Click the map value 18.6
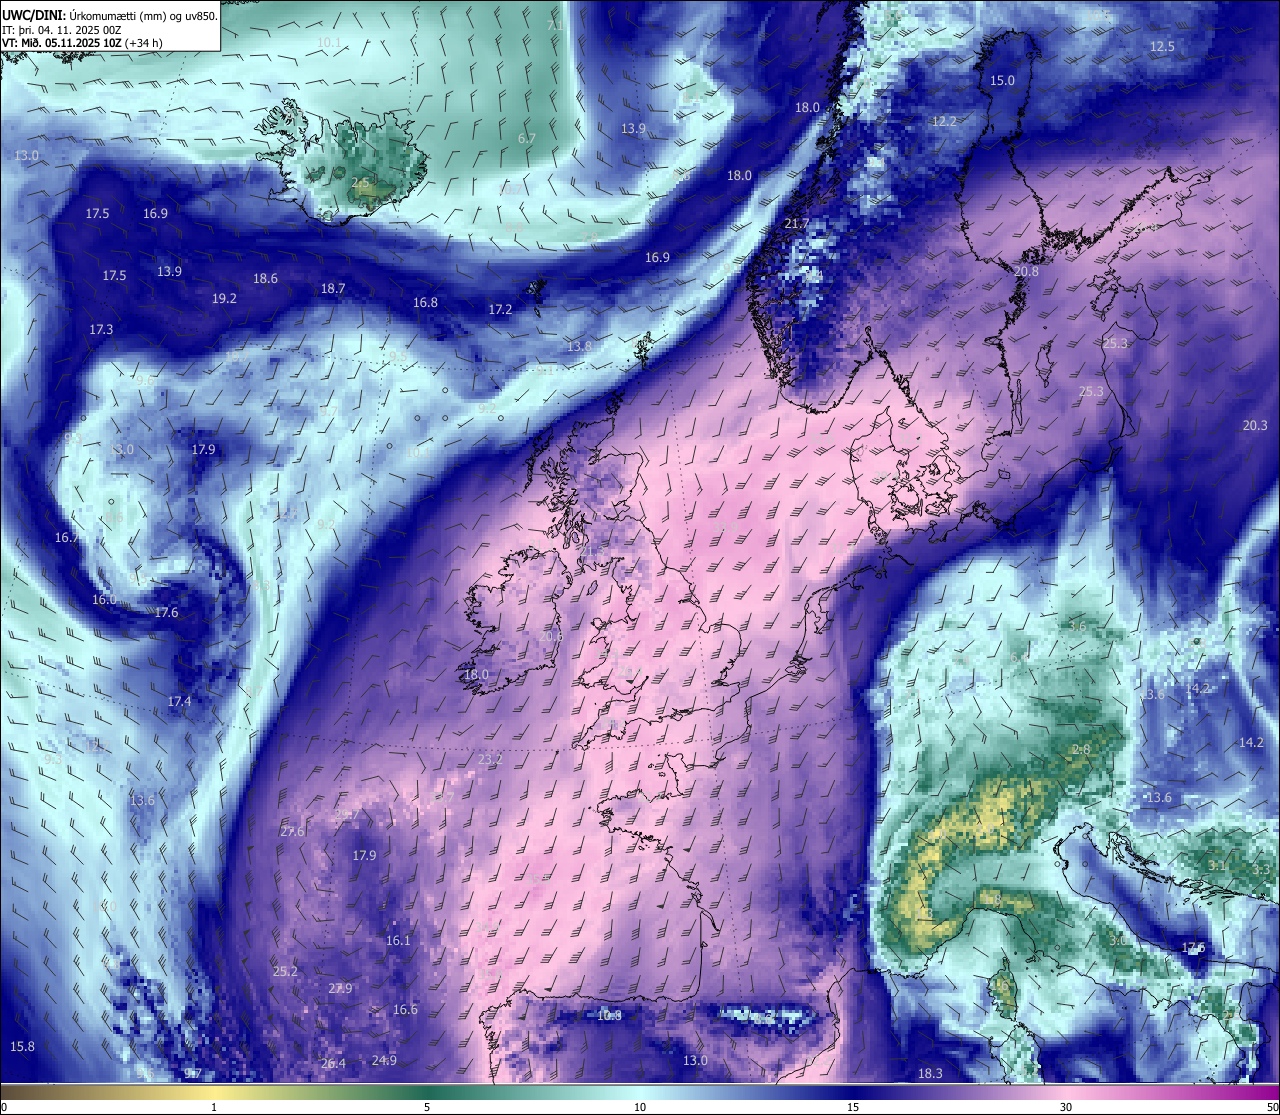The width and height of the screenshot is (1280, 1115). (265, 279)
